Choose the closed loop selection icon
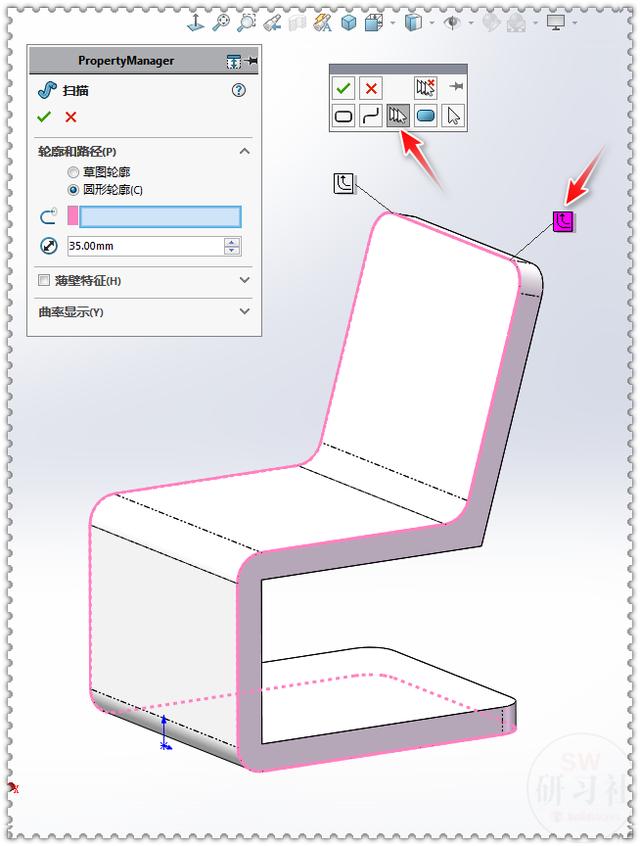640x846 pixels. pyautogui.click(x=343, y=115)
